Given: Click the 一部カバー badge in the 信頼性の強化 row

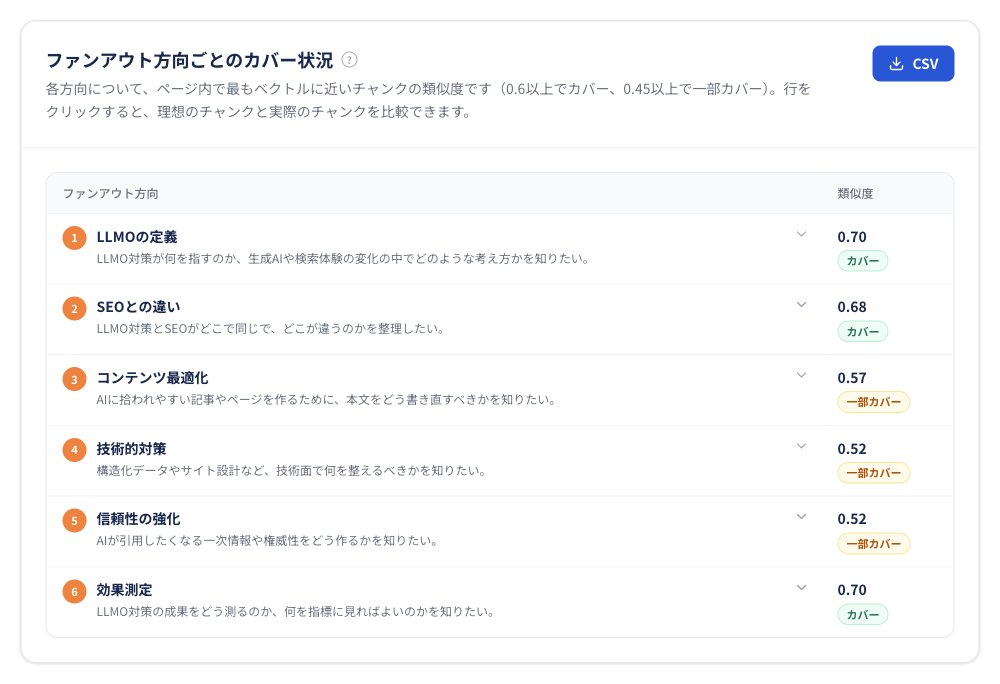Looking at the screenshot, I should point(874,544).
